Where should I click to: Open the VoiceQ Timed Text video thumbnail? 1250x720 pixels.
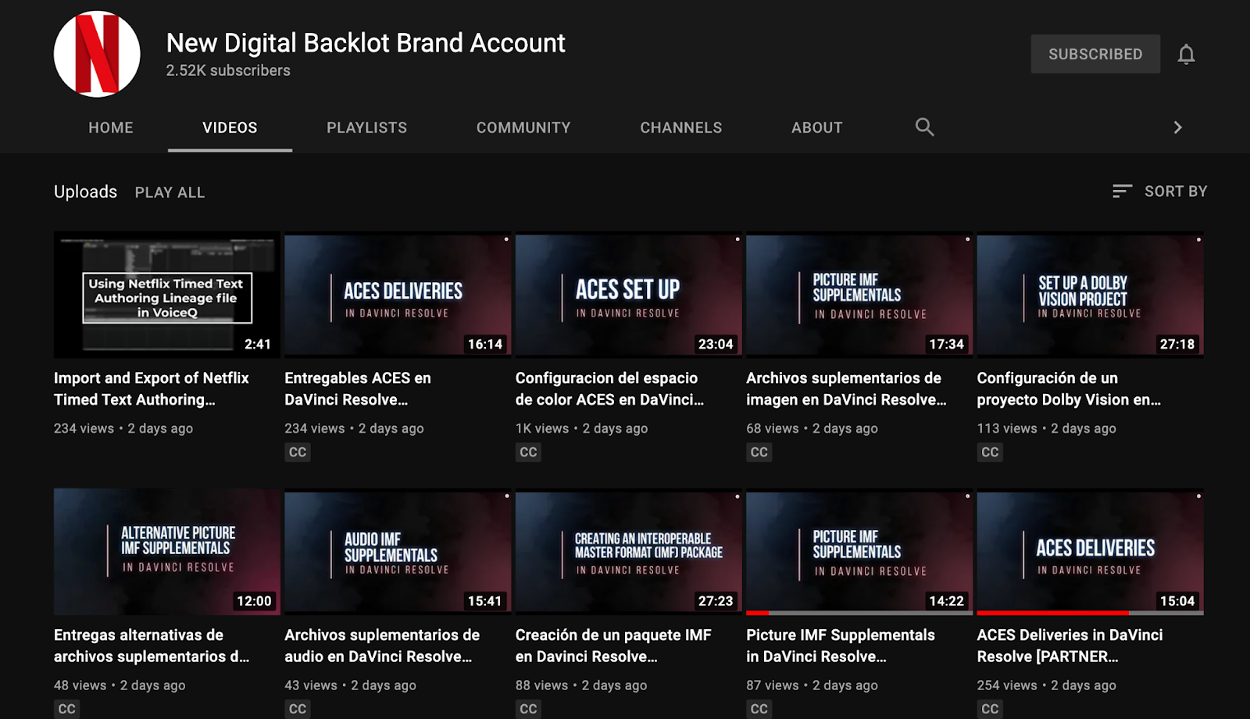(167, 295)
